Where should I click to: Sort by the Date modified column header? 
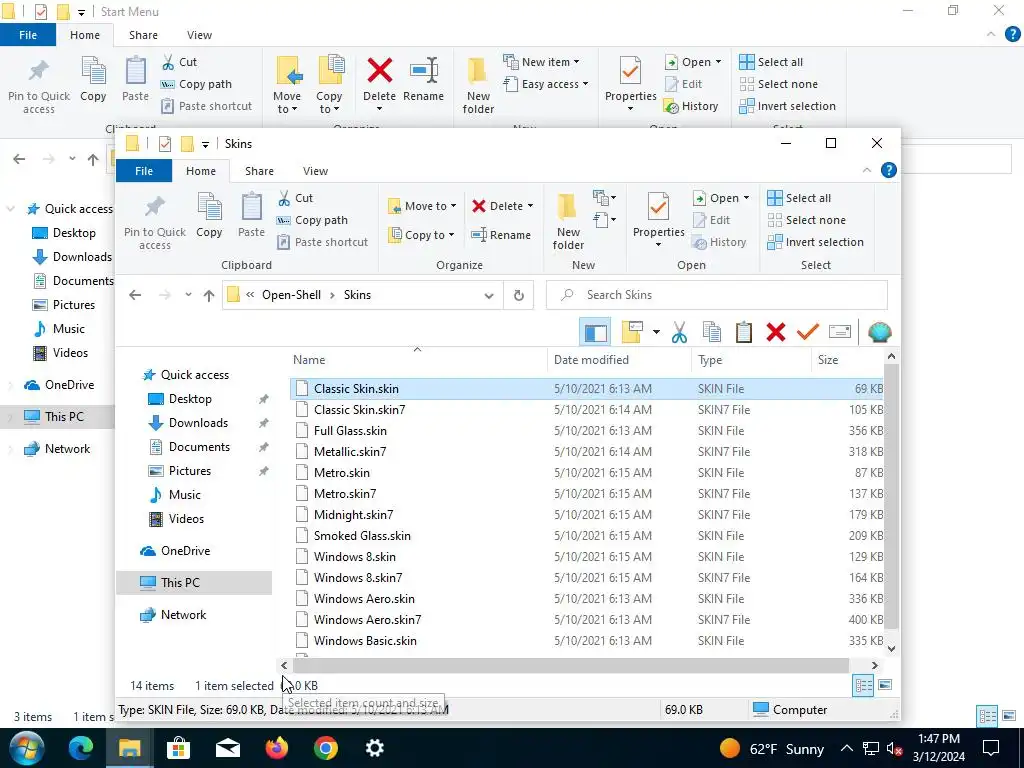coord(591,360)
